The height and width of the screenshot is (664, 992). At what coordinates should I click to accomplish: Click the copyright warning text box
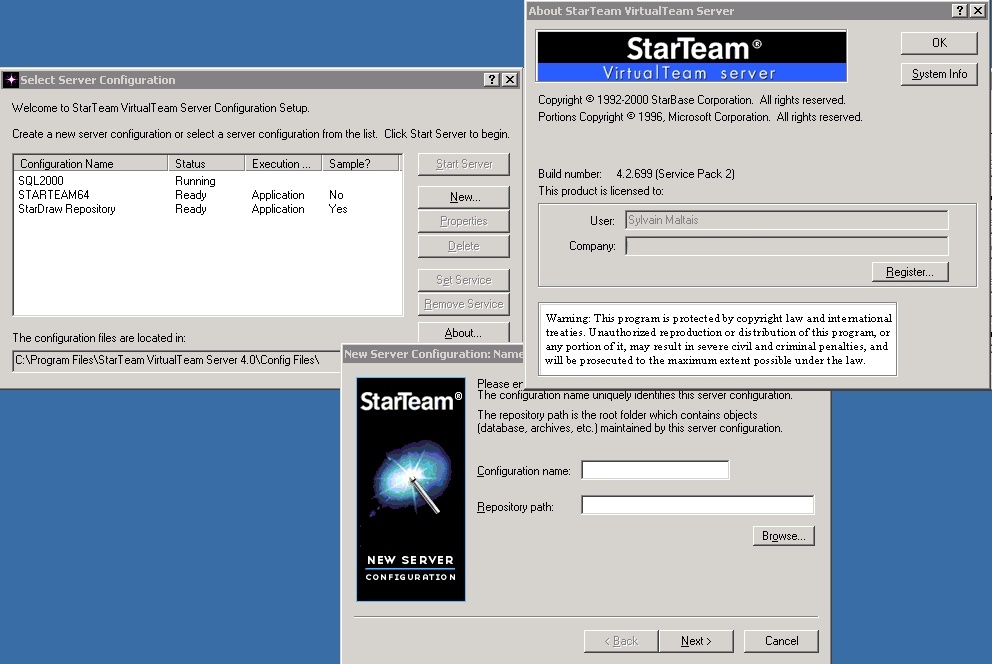point(717,339)
